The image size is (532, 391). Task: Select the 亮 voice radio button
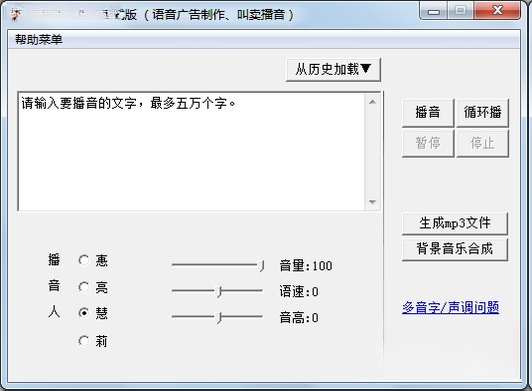pyautogui.click(x=83, y=287)
